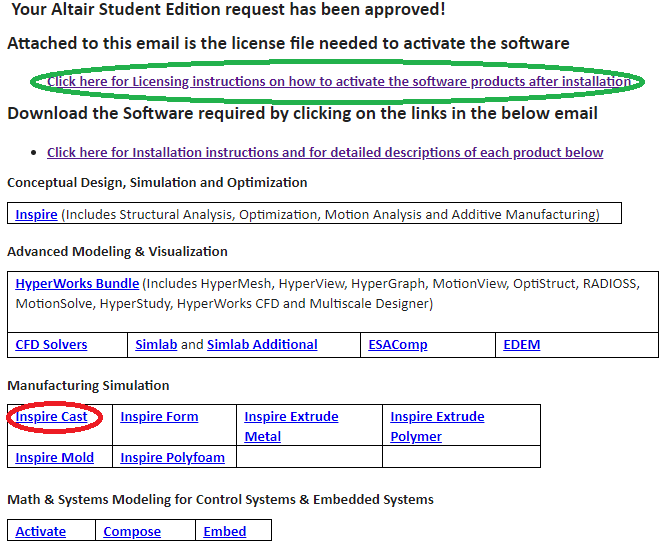Click the CFD Solvers link

[51, 344]
